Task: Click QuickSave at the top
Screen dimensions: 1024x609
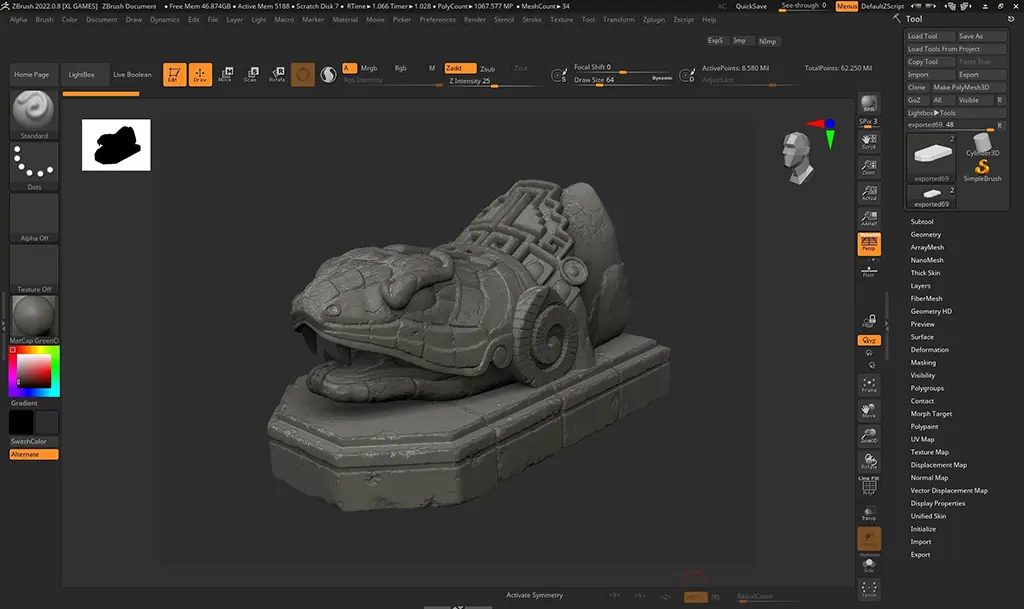Action: 751,6
